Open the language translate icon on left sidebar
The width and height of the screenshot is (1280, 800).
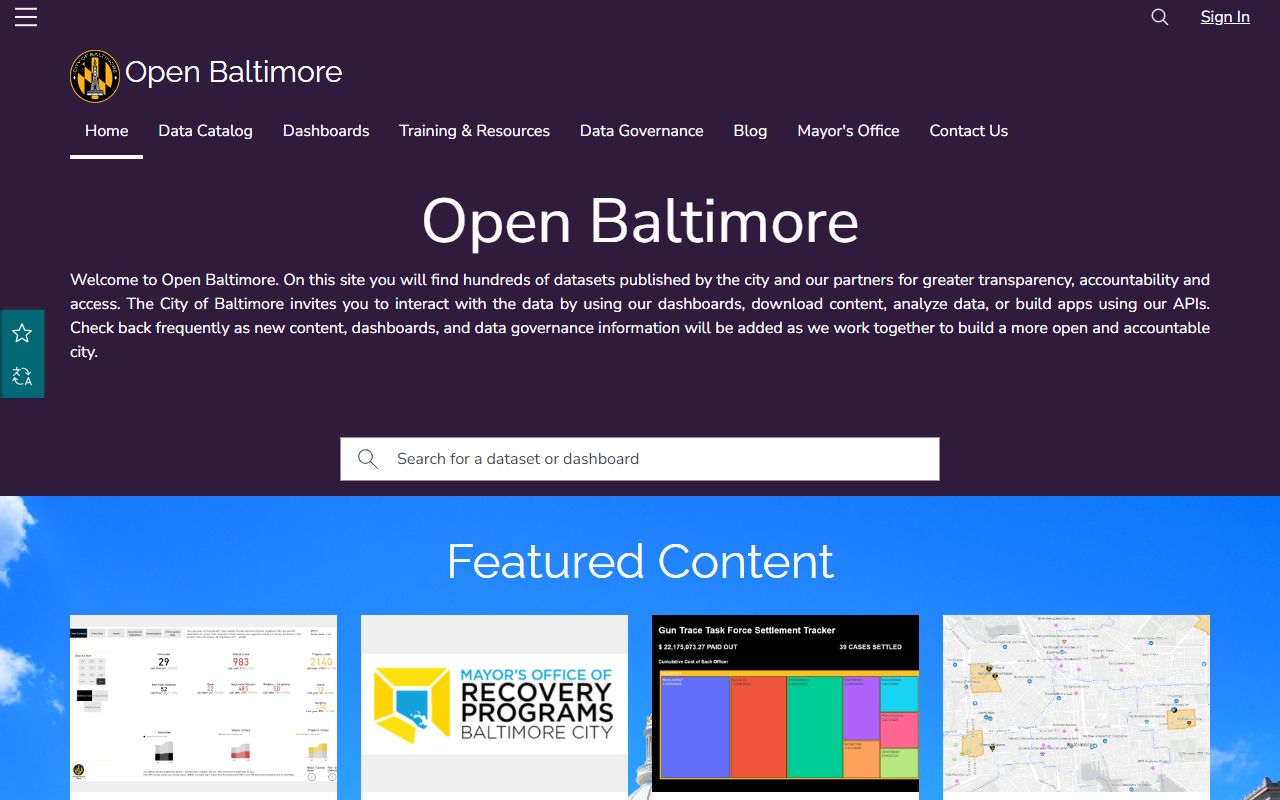[x=22, y=376]
